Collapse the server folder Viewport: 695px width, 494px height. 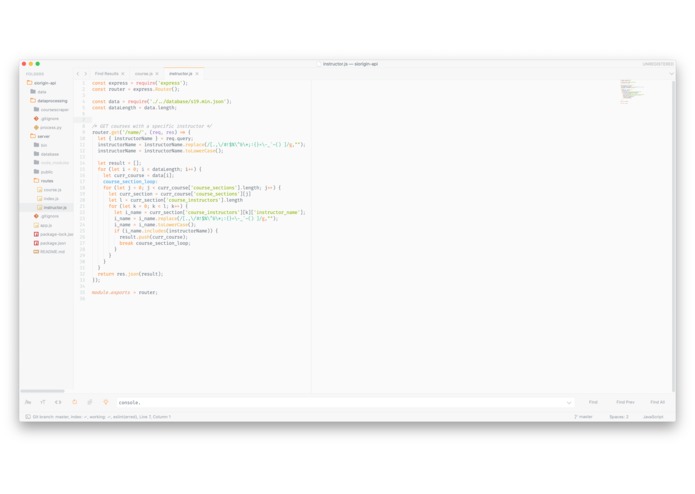click(40, 136)
